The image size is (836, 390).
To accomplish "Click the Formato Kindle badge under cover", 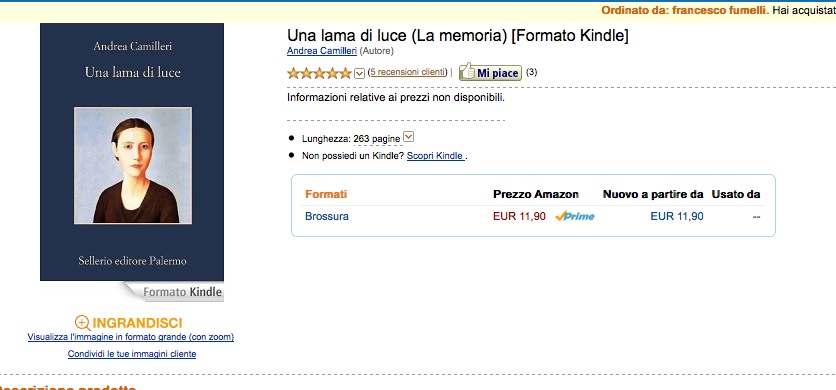I will point(174,292).
